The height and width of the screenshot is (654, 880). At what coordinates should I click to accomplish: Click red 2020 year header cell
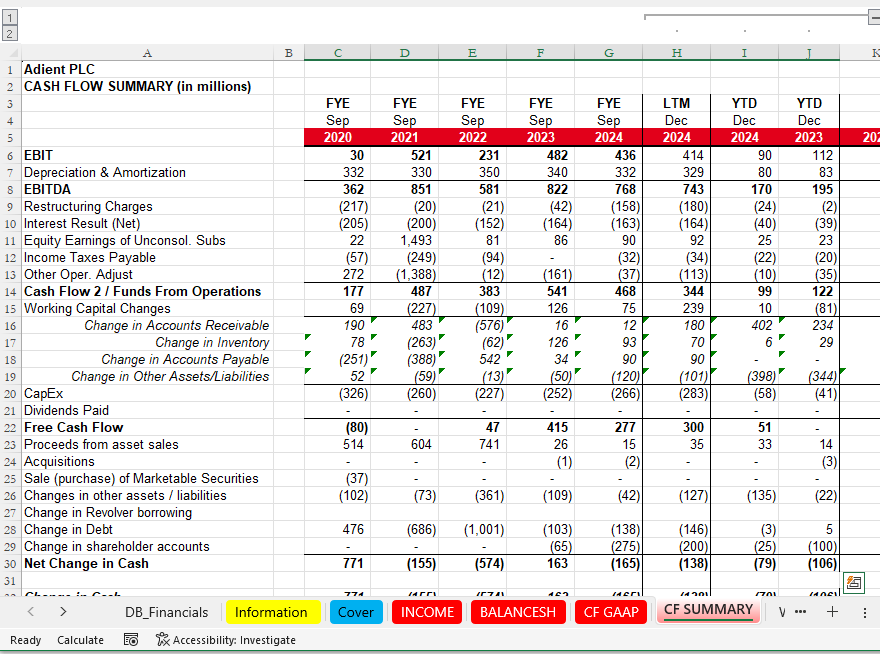click(337, 138)
